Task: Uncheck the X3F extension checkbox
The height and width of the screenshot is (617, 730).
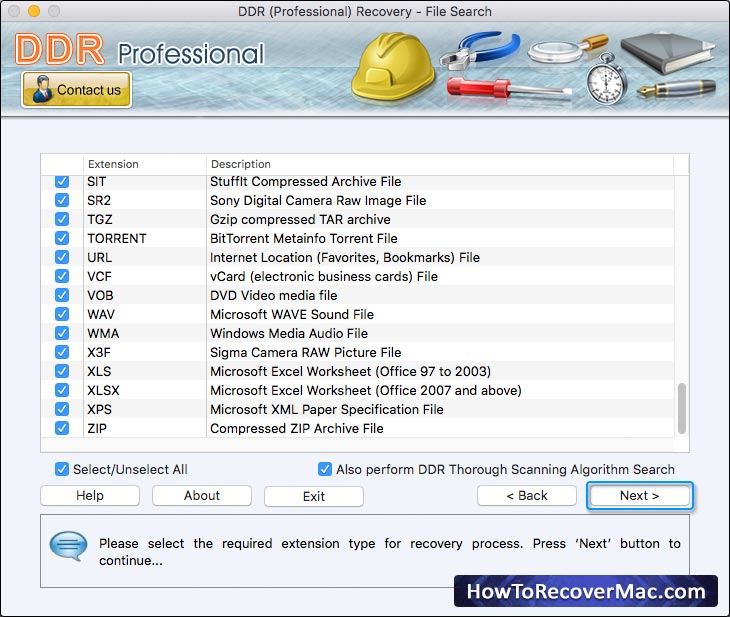Action: 62,352
